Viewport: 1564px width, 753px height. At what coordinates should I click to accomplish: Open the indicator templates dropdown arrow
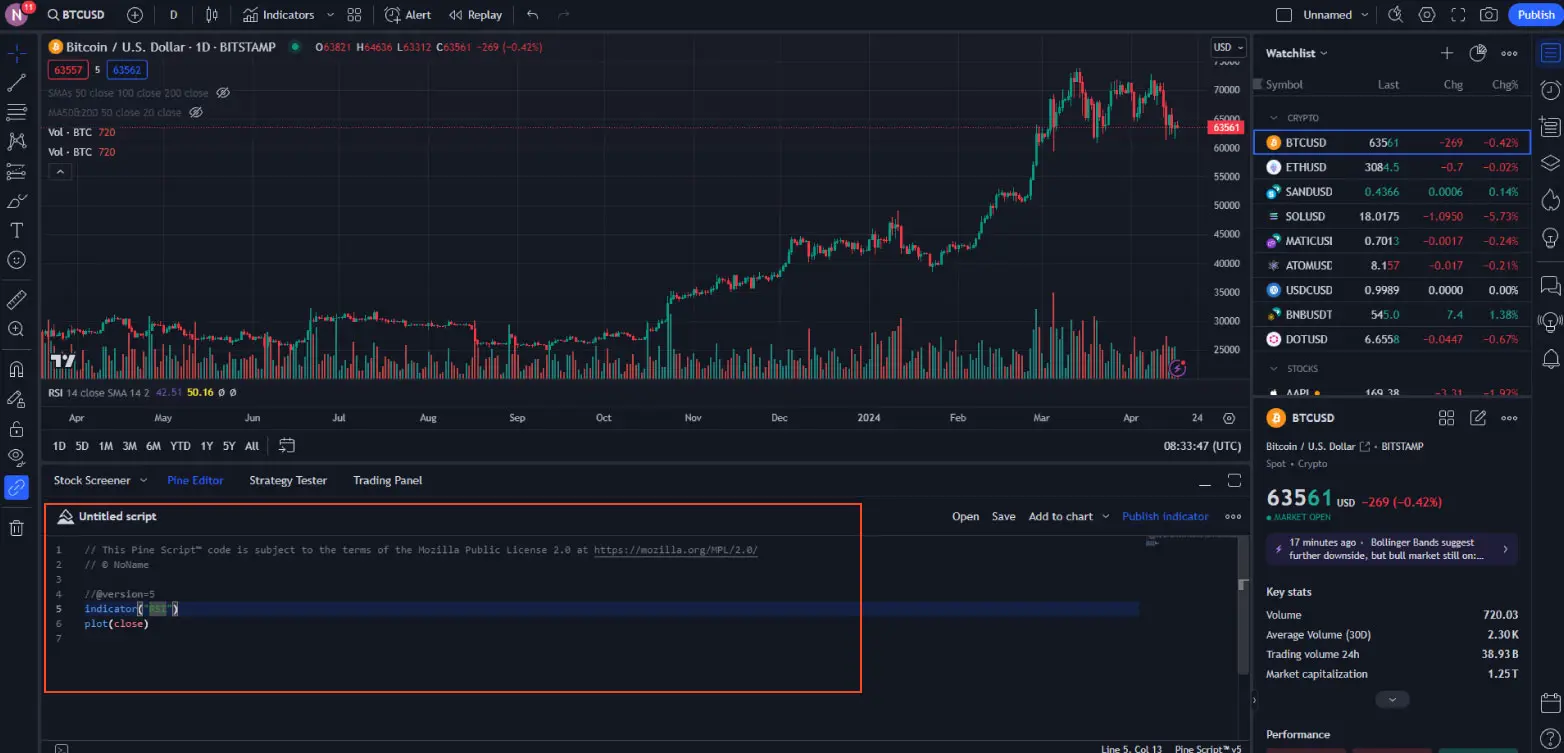pos(330,15)
